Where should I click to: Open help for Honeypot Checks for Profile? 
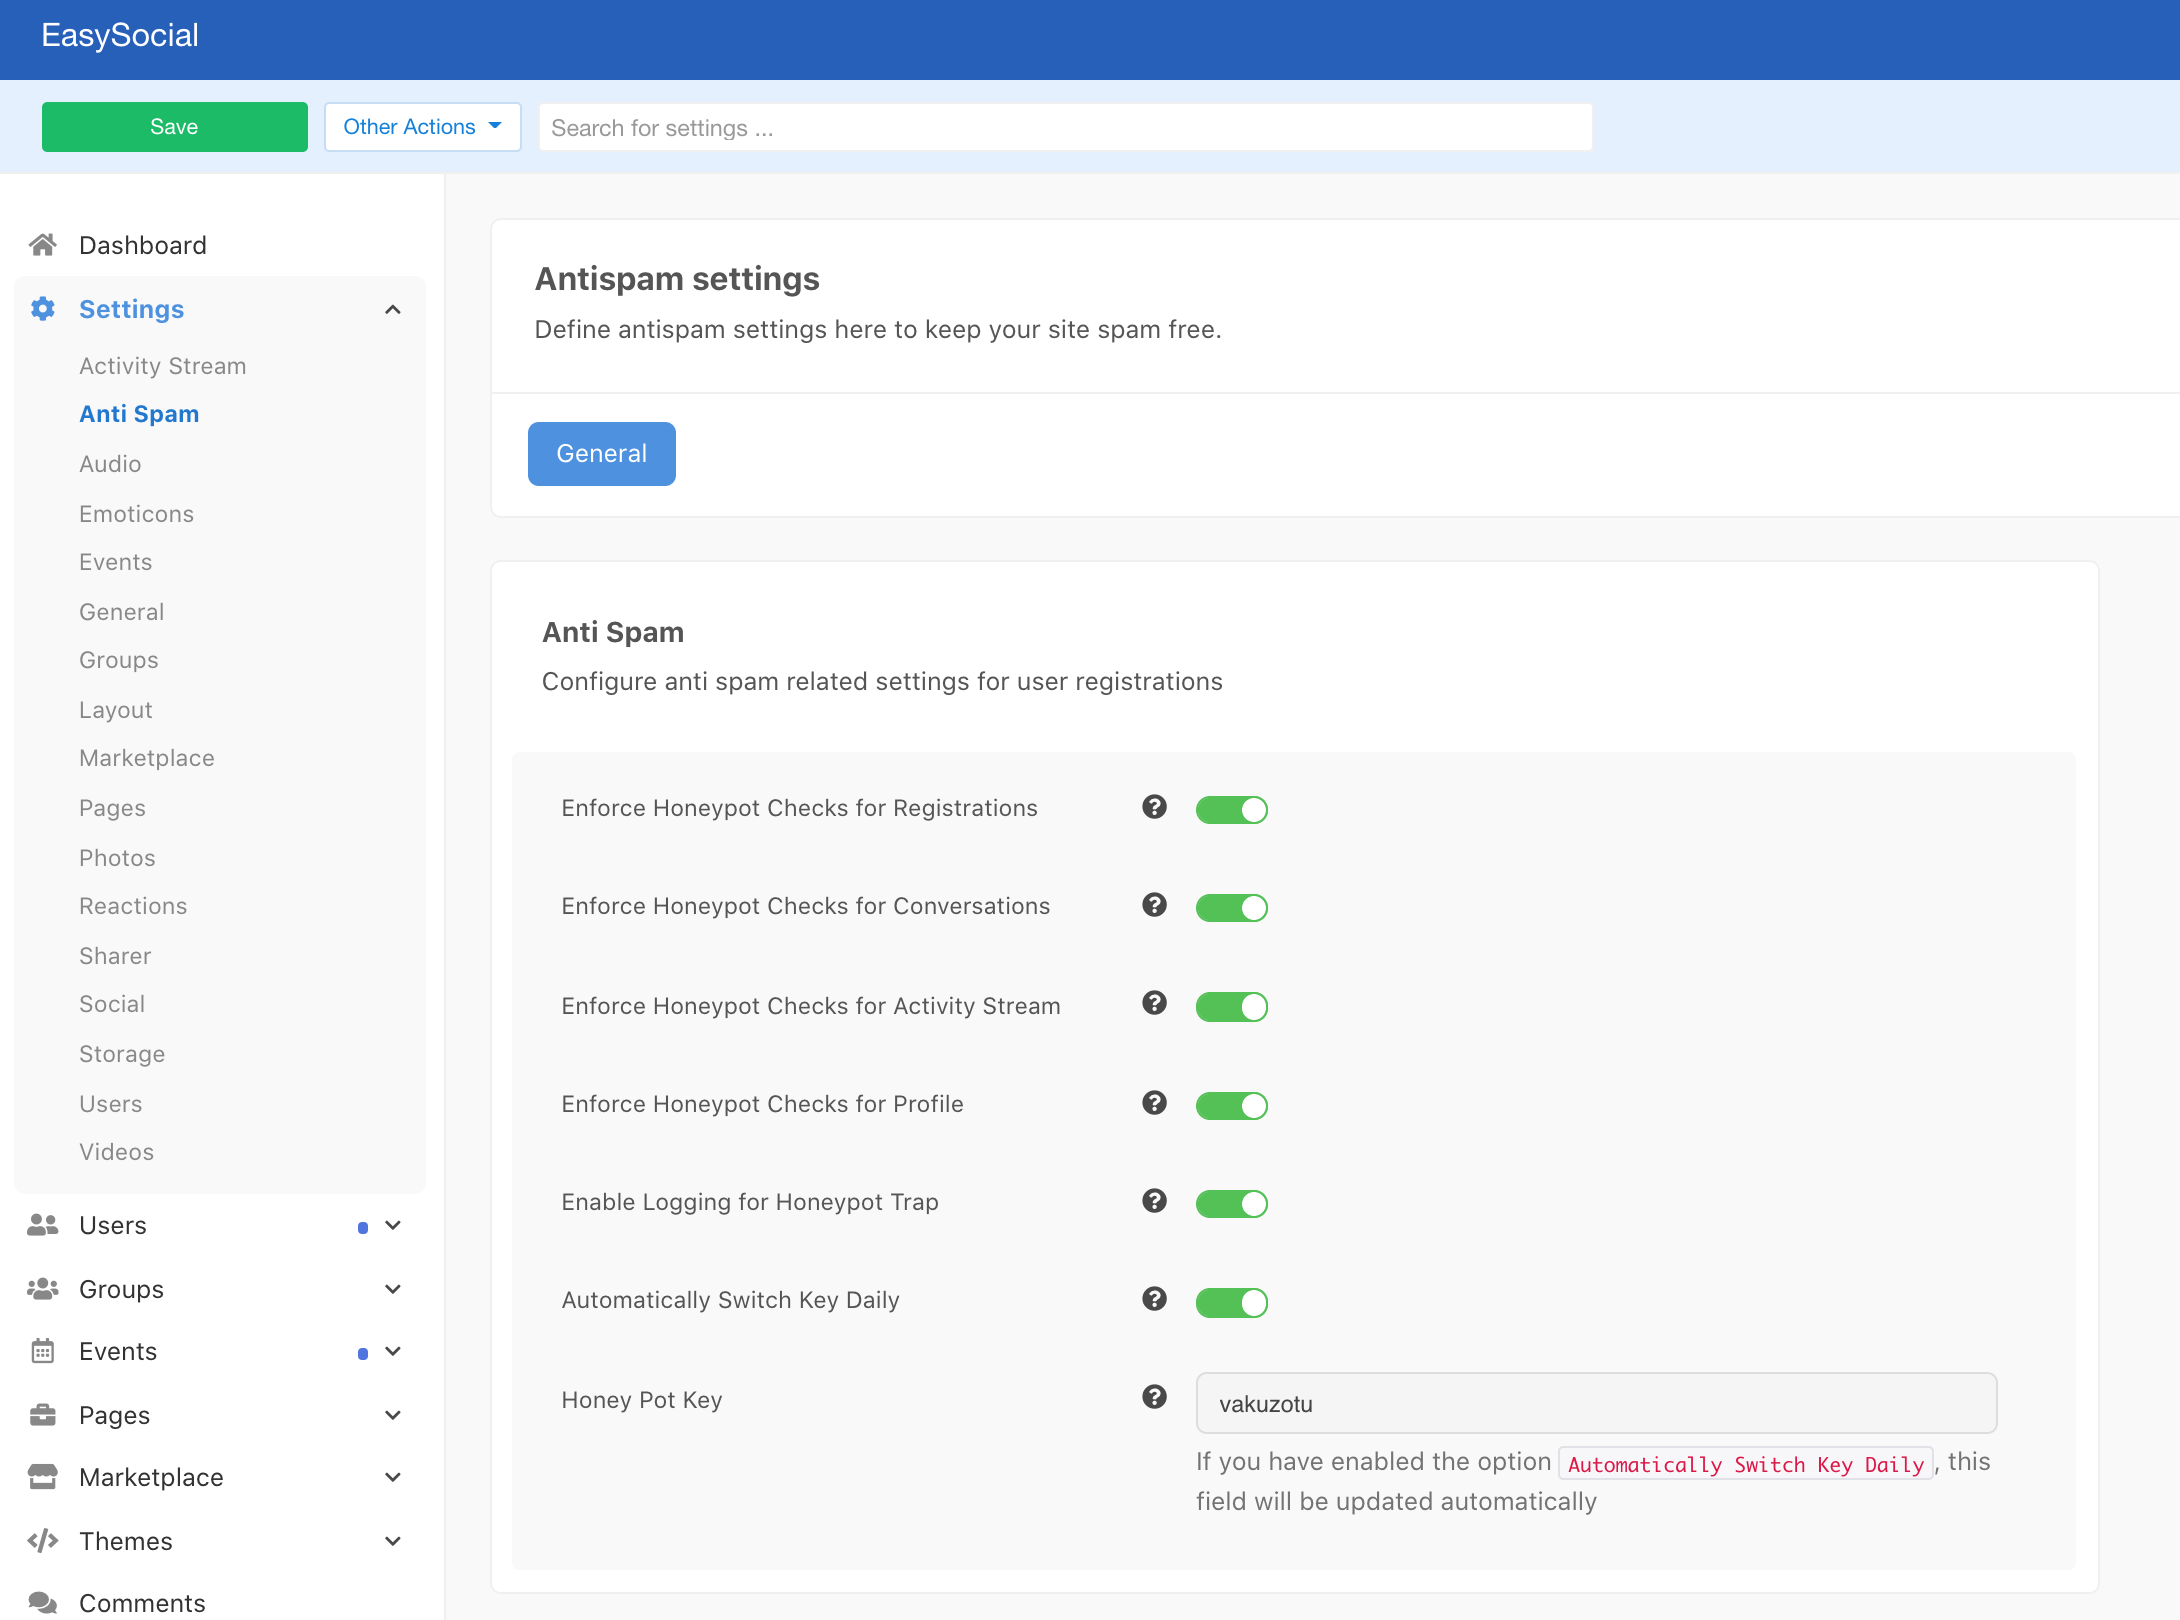1154,1103
